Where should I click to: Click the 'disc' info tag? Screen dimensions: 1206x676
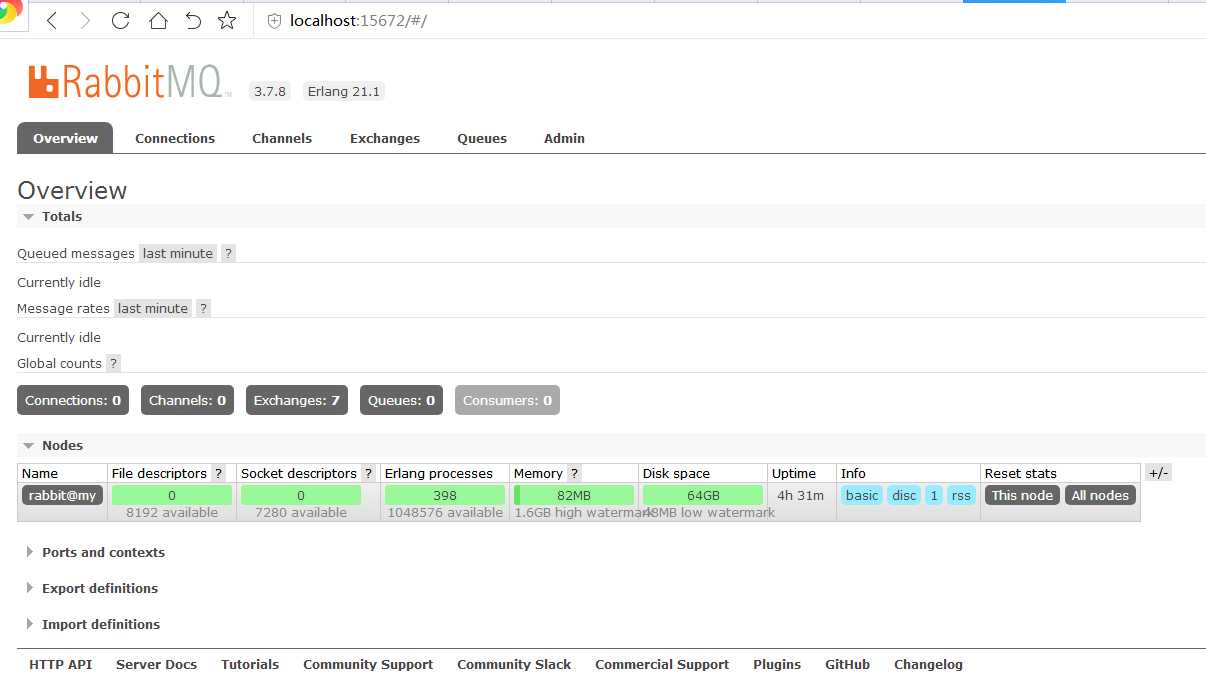904,495
